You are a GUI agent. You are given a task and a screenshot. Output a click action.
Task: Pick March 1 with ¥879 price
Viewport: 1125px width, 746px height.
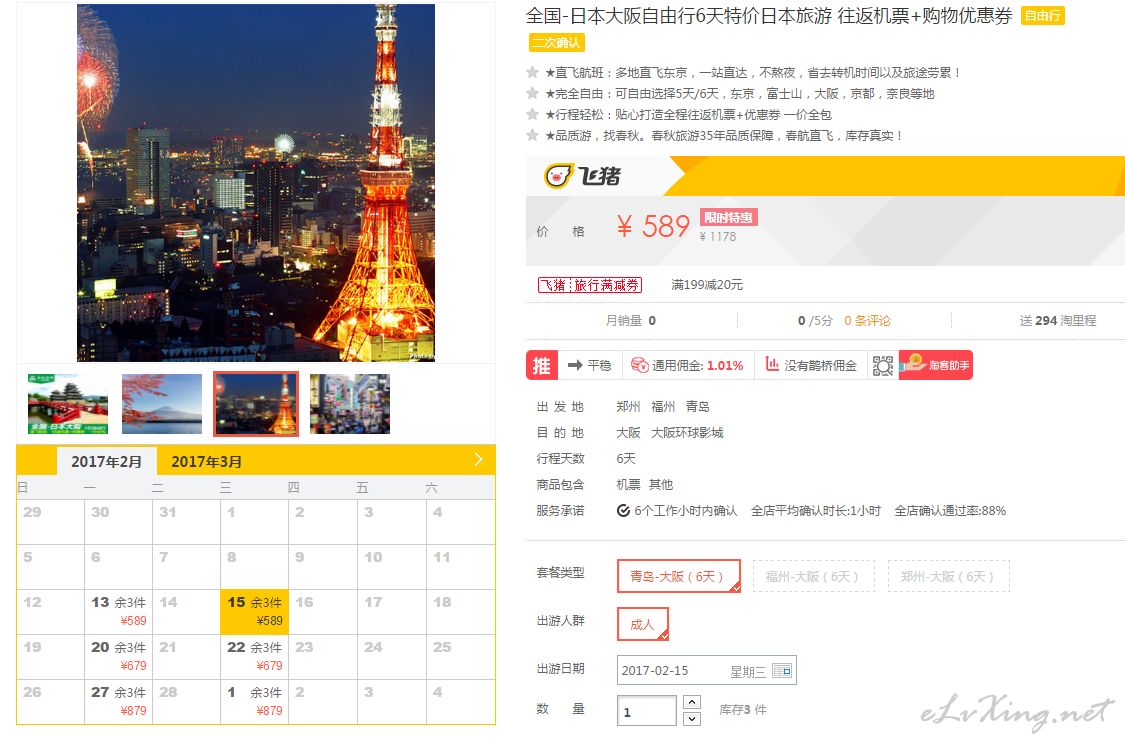(255, 702)
